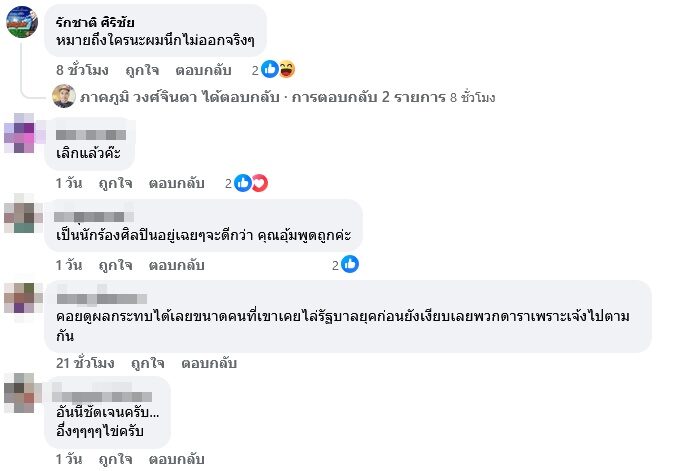Open รักชาติ ศิริชัย profile picture
Screen dimensions: 678x471
click(22, 22)
